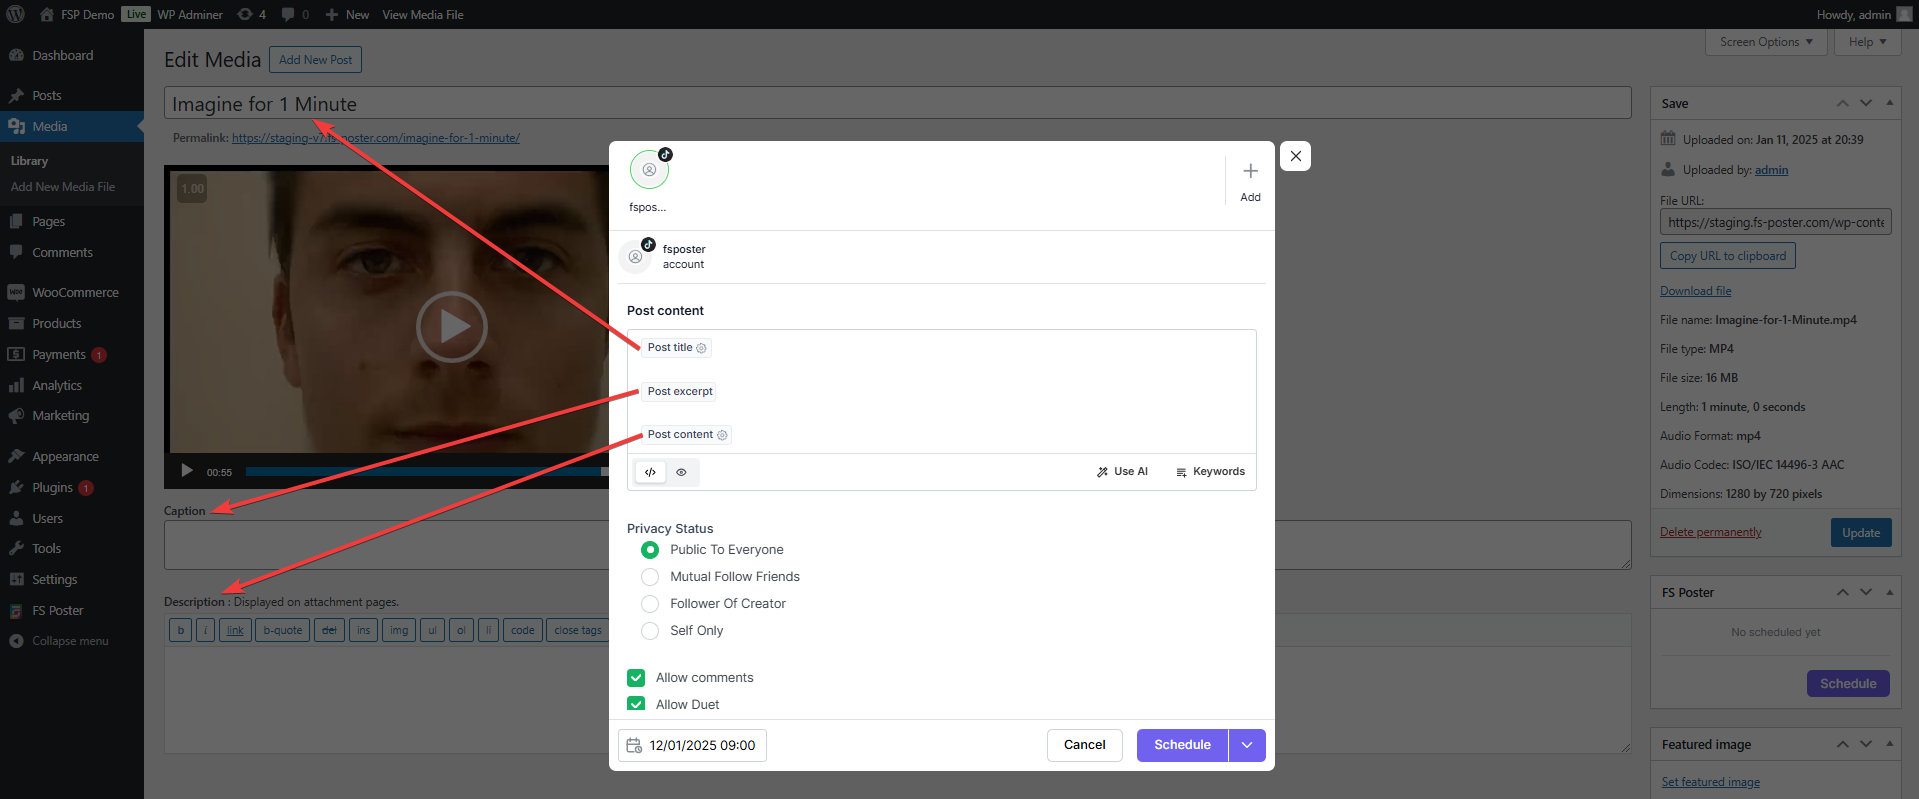
Task: Open the permalink URL
Action: tap(376, 138)
